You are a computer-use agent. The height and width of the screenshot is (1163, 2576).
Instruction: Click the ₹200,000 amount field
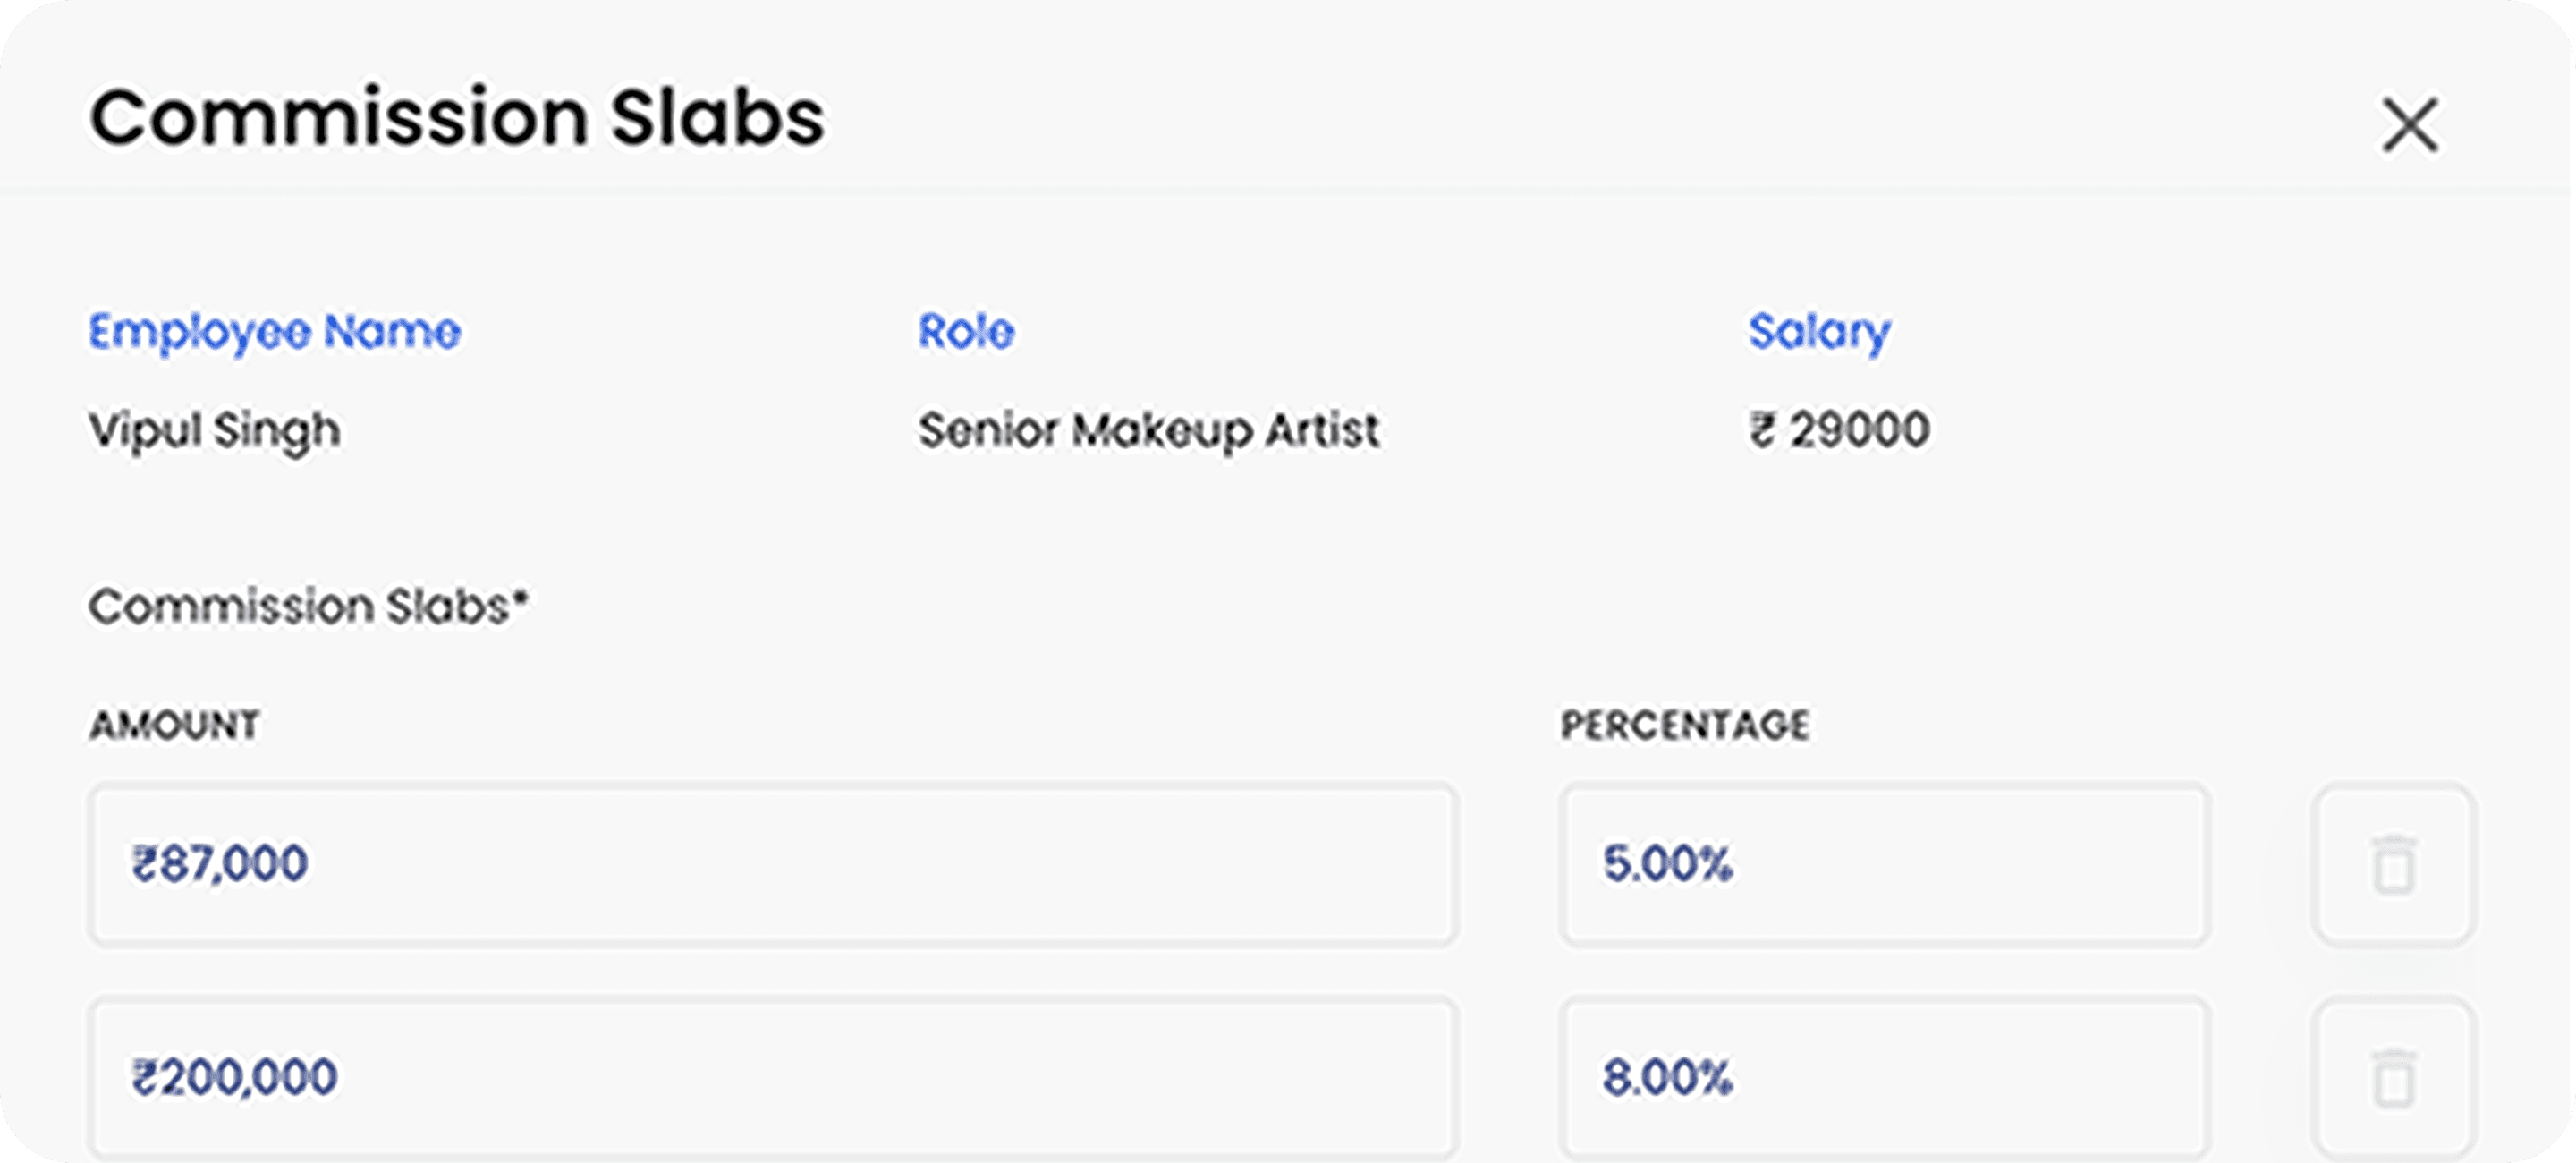(772, 1078)
